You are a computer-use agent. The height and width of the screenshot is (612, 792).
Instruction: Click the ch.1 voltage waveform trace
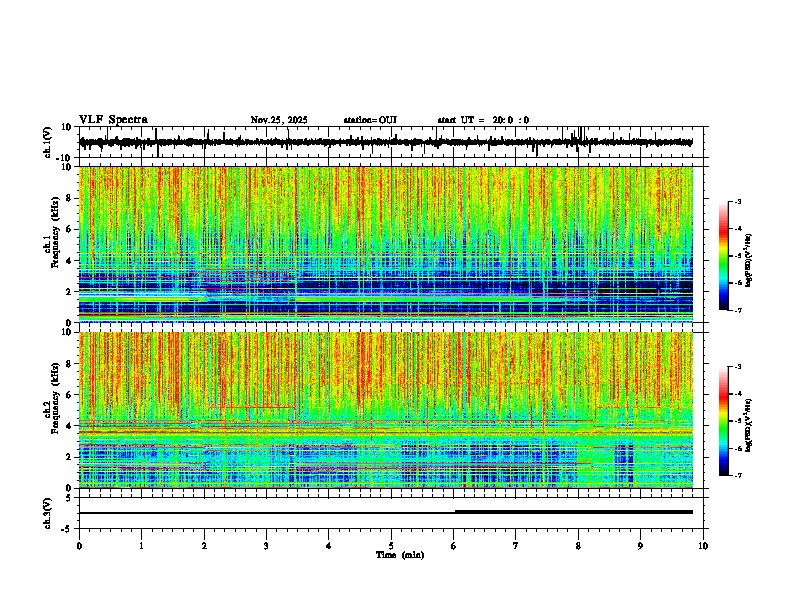click(386, 142)
